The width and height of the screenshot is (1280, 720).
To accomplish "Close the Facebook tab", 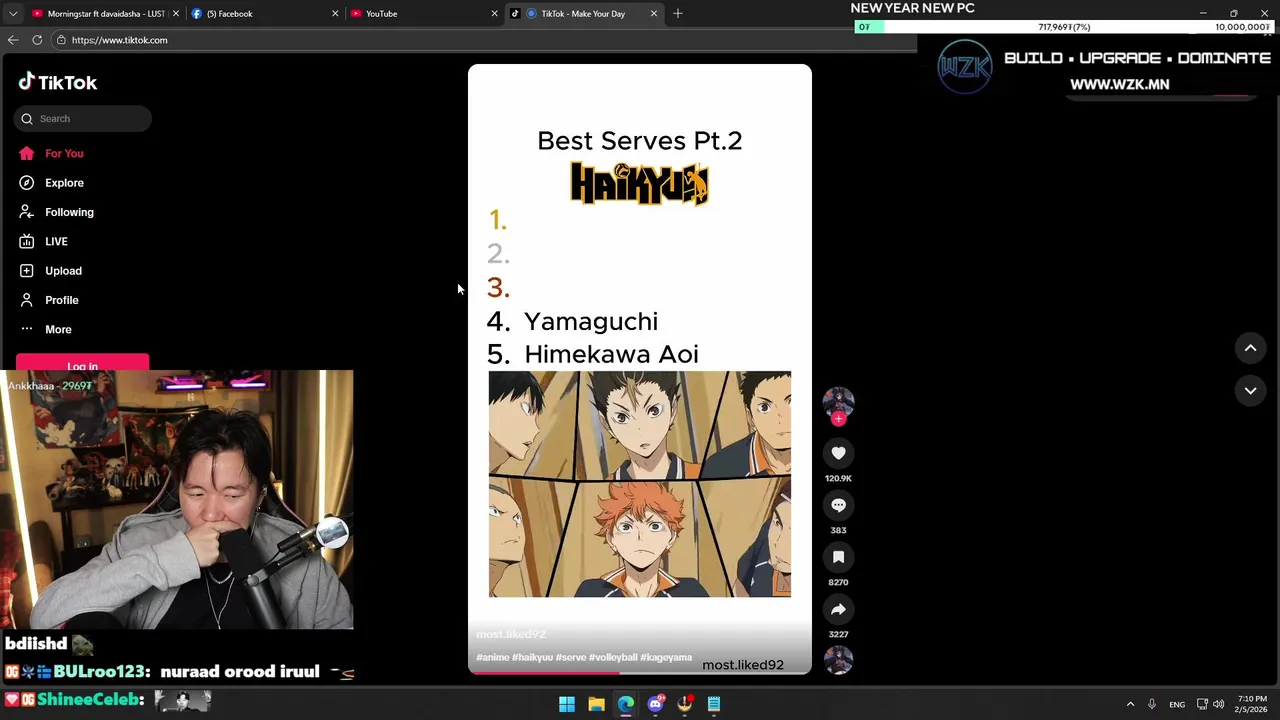I will [335, 14].
